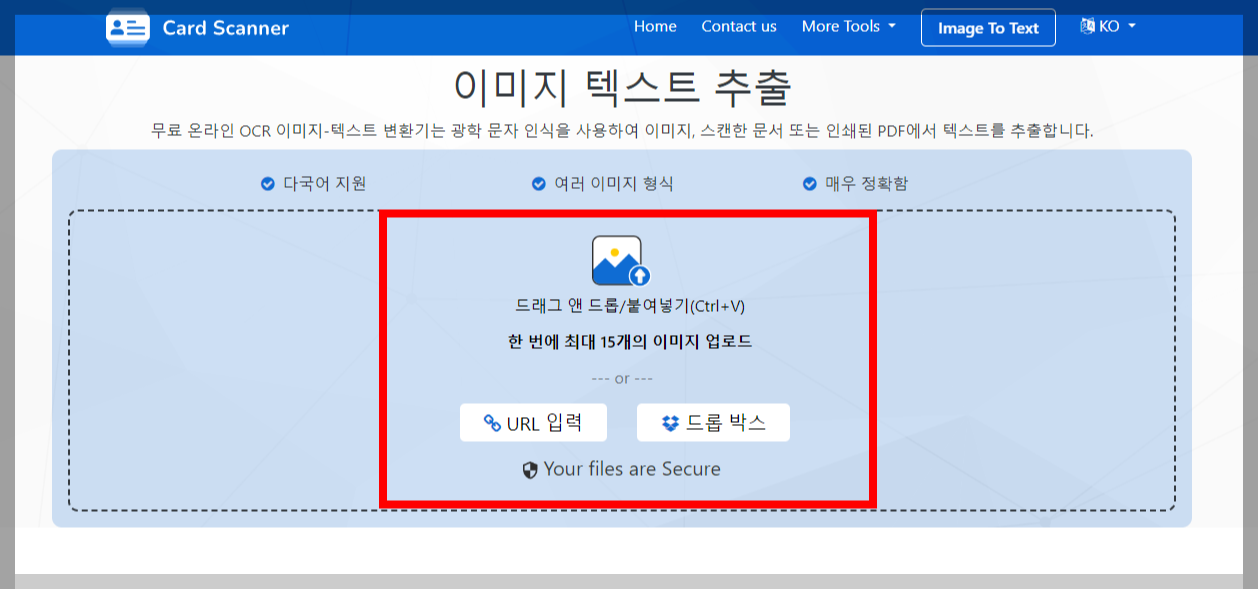Open the Contact us page
This screenshot has height=589, width=1258.
(738, 27)
